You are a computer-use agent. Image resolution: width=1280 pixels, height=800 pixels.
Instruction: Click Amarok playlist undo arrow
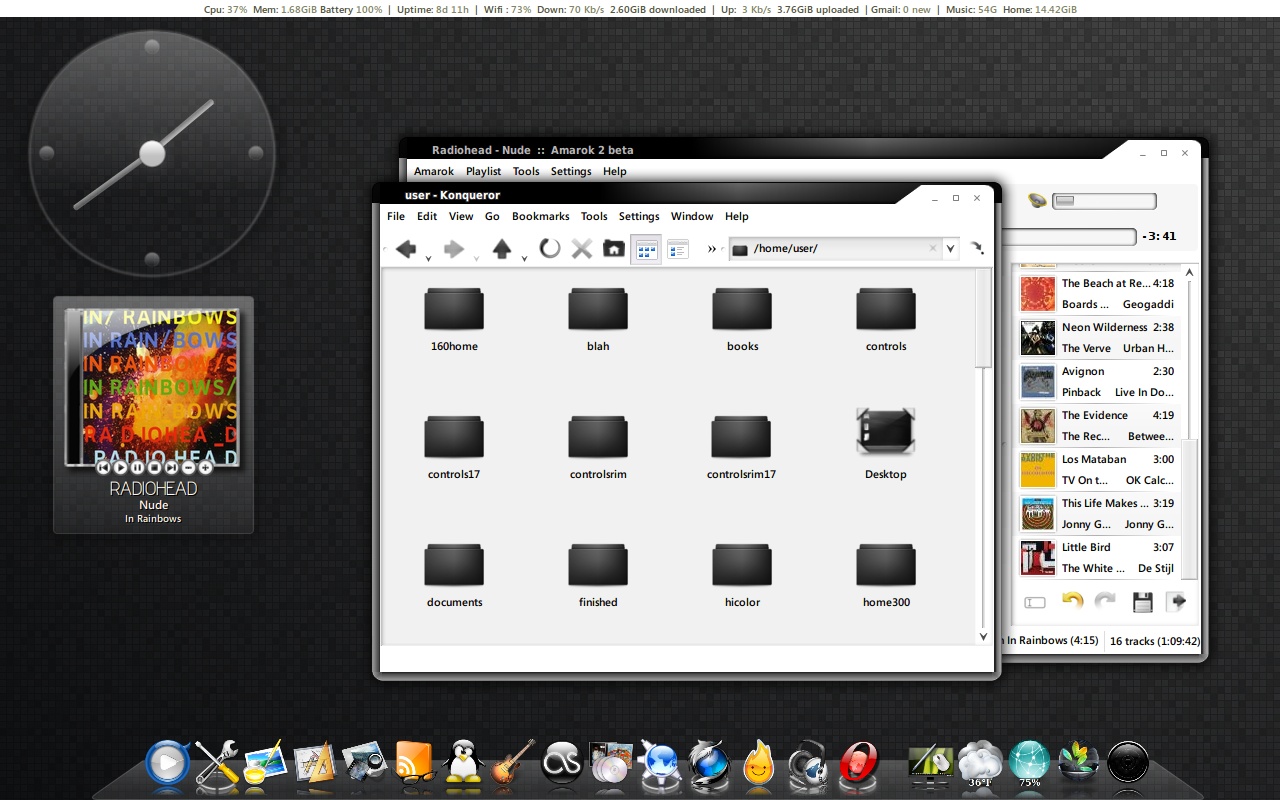[x=1072, y=601]
